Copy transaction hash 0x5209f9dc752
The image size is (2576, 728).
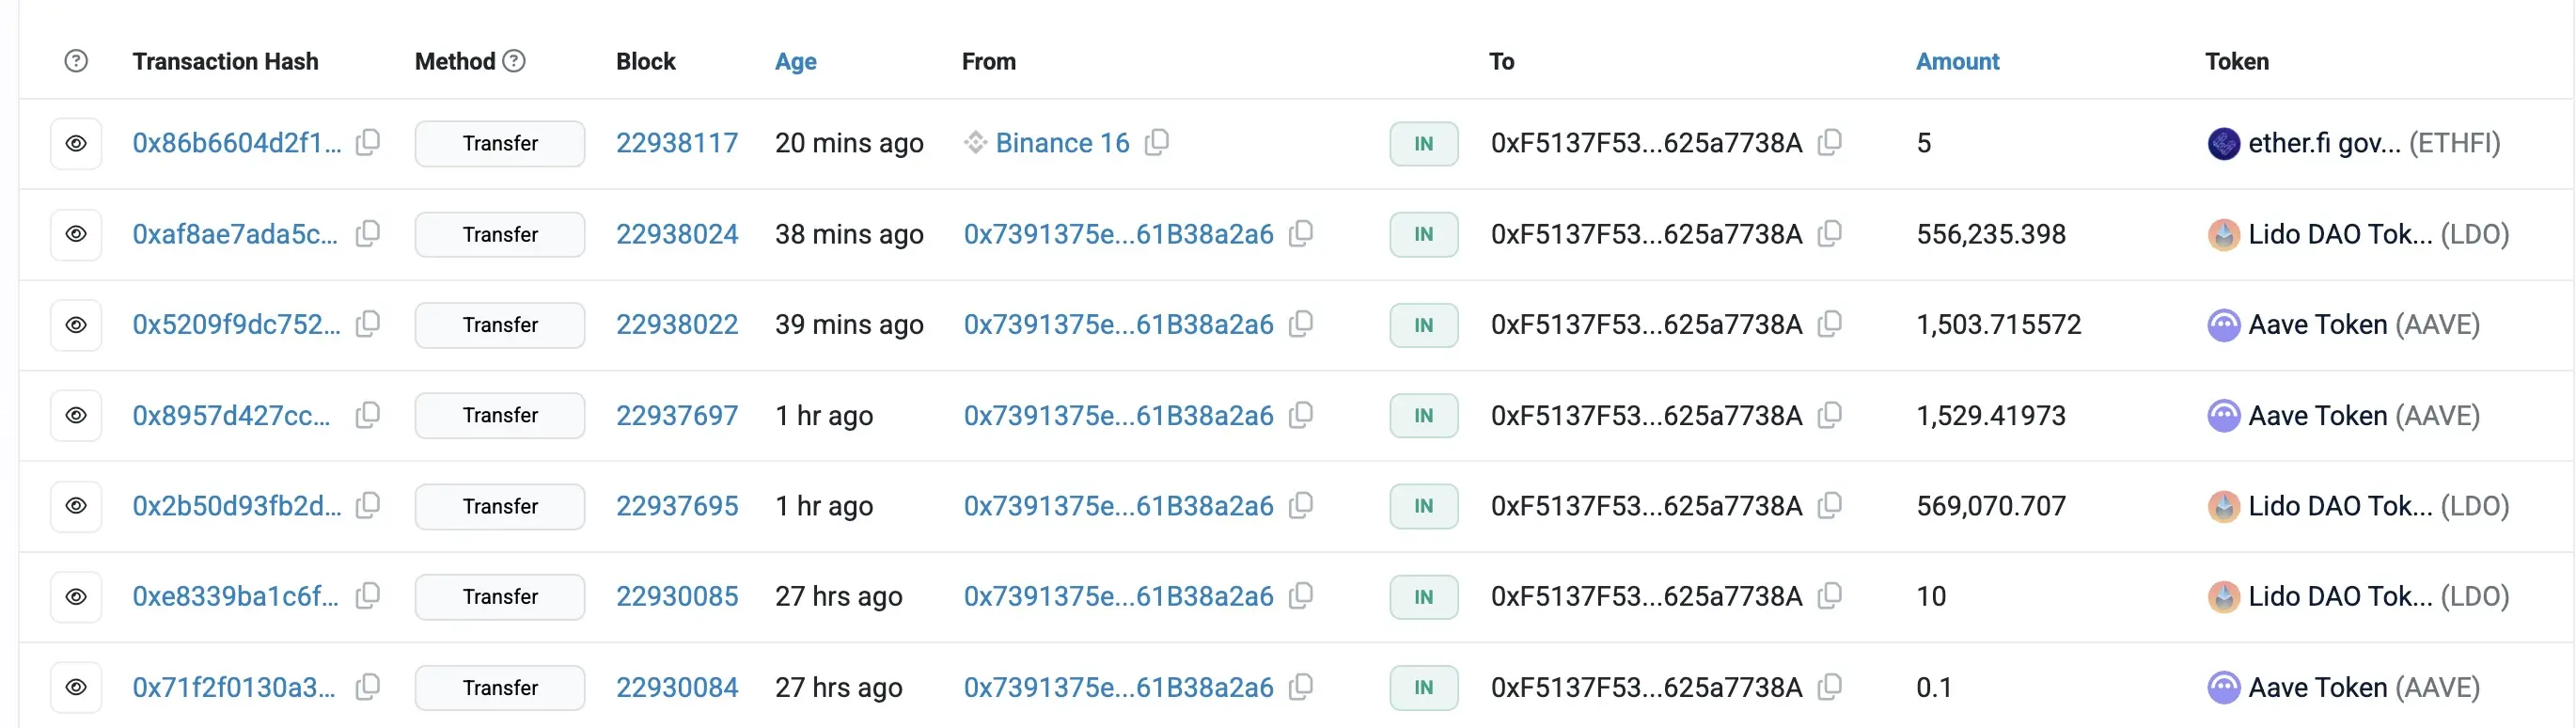368,324
